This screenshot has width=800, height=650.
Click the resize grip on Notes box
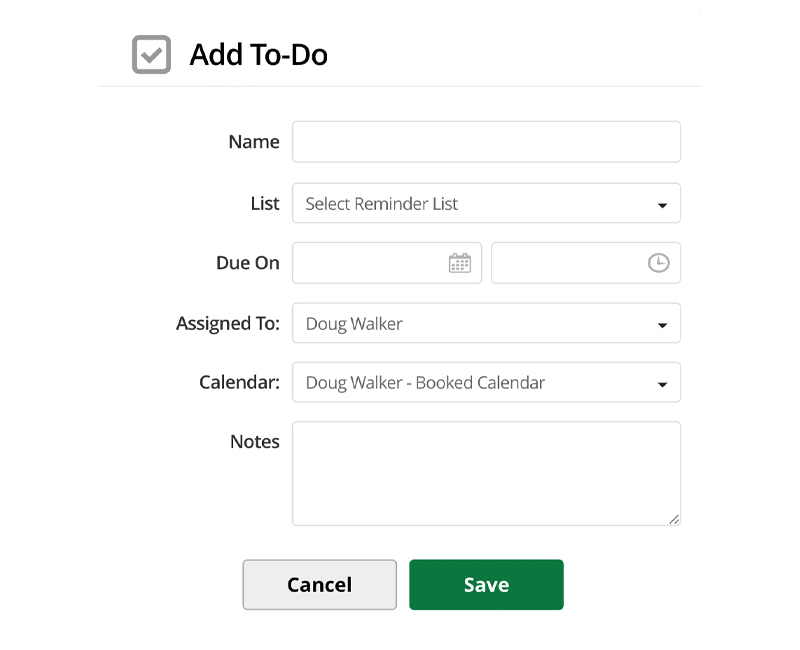[x=674, y=517]
